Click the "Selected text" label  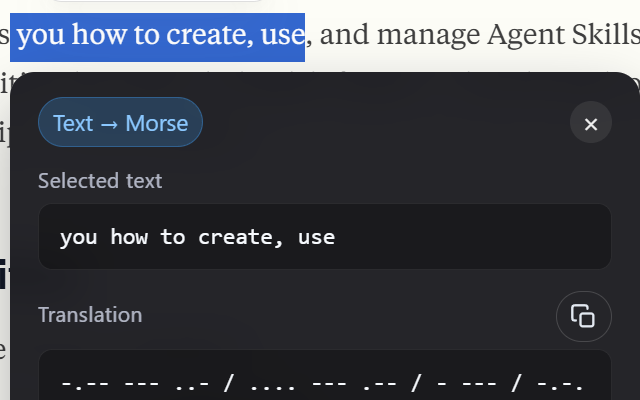(100, 181)
